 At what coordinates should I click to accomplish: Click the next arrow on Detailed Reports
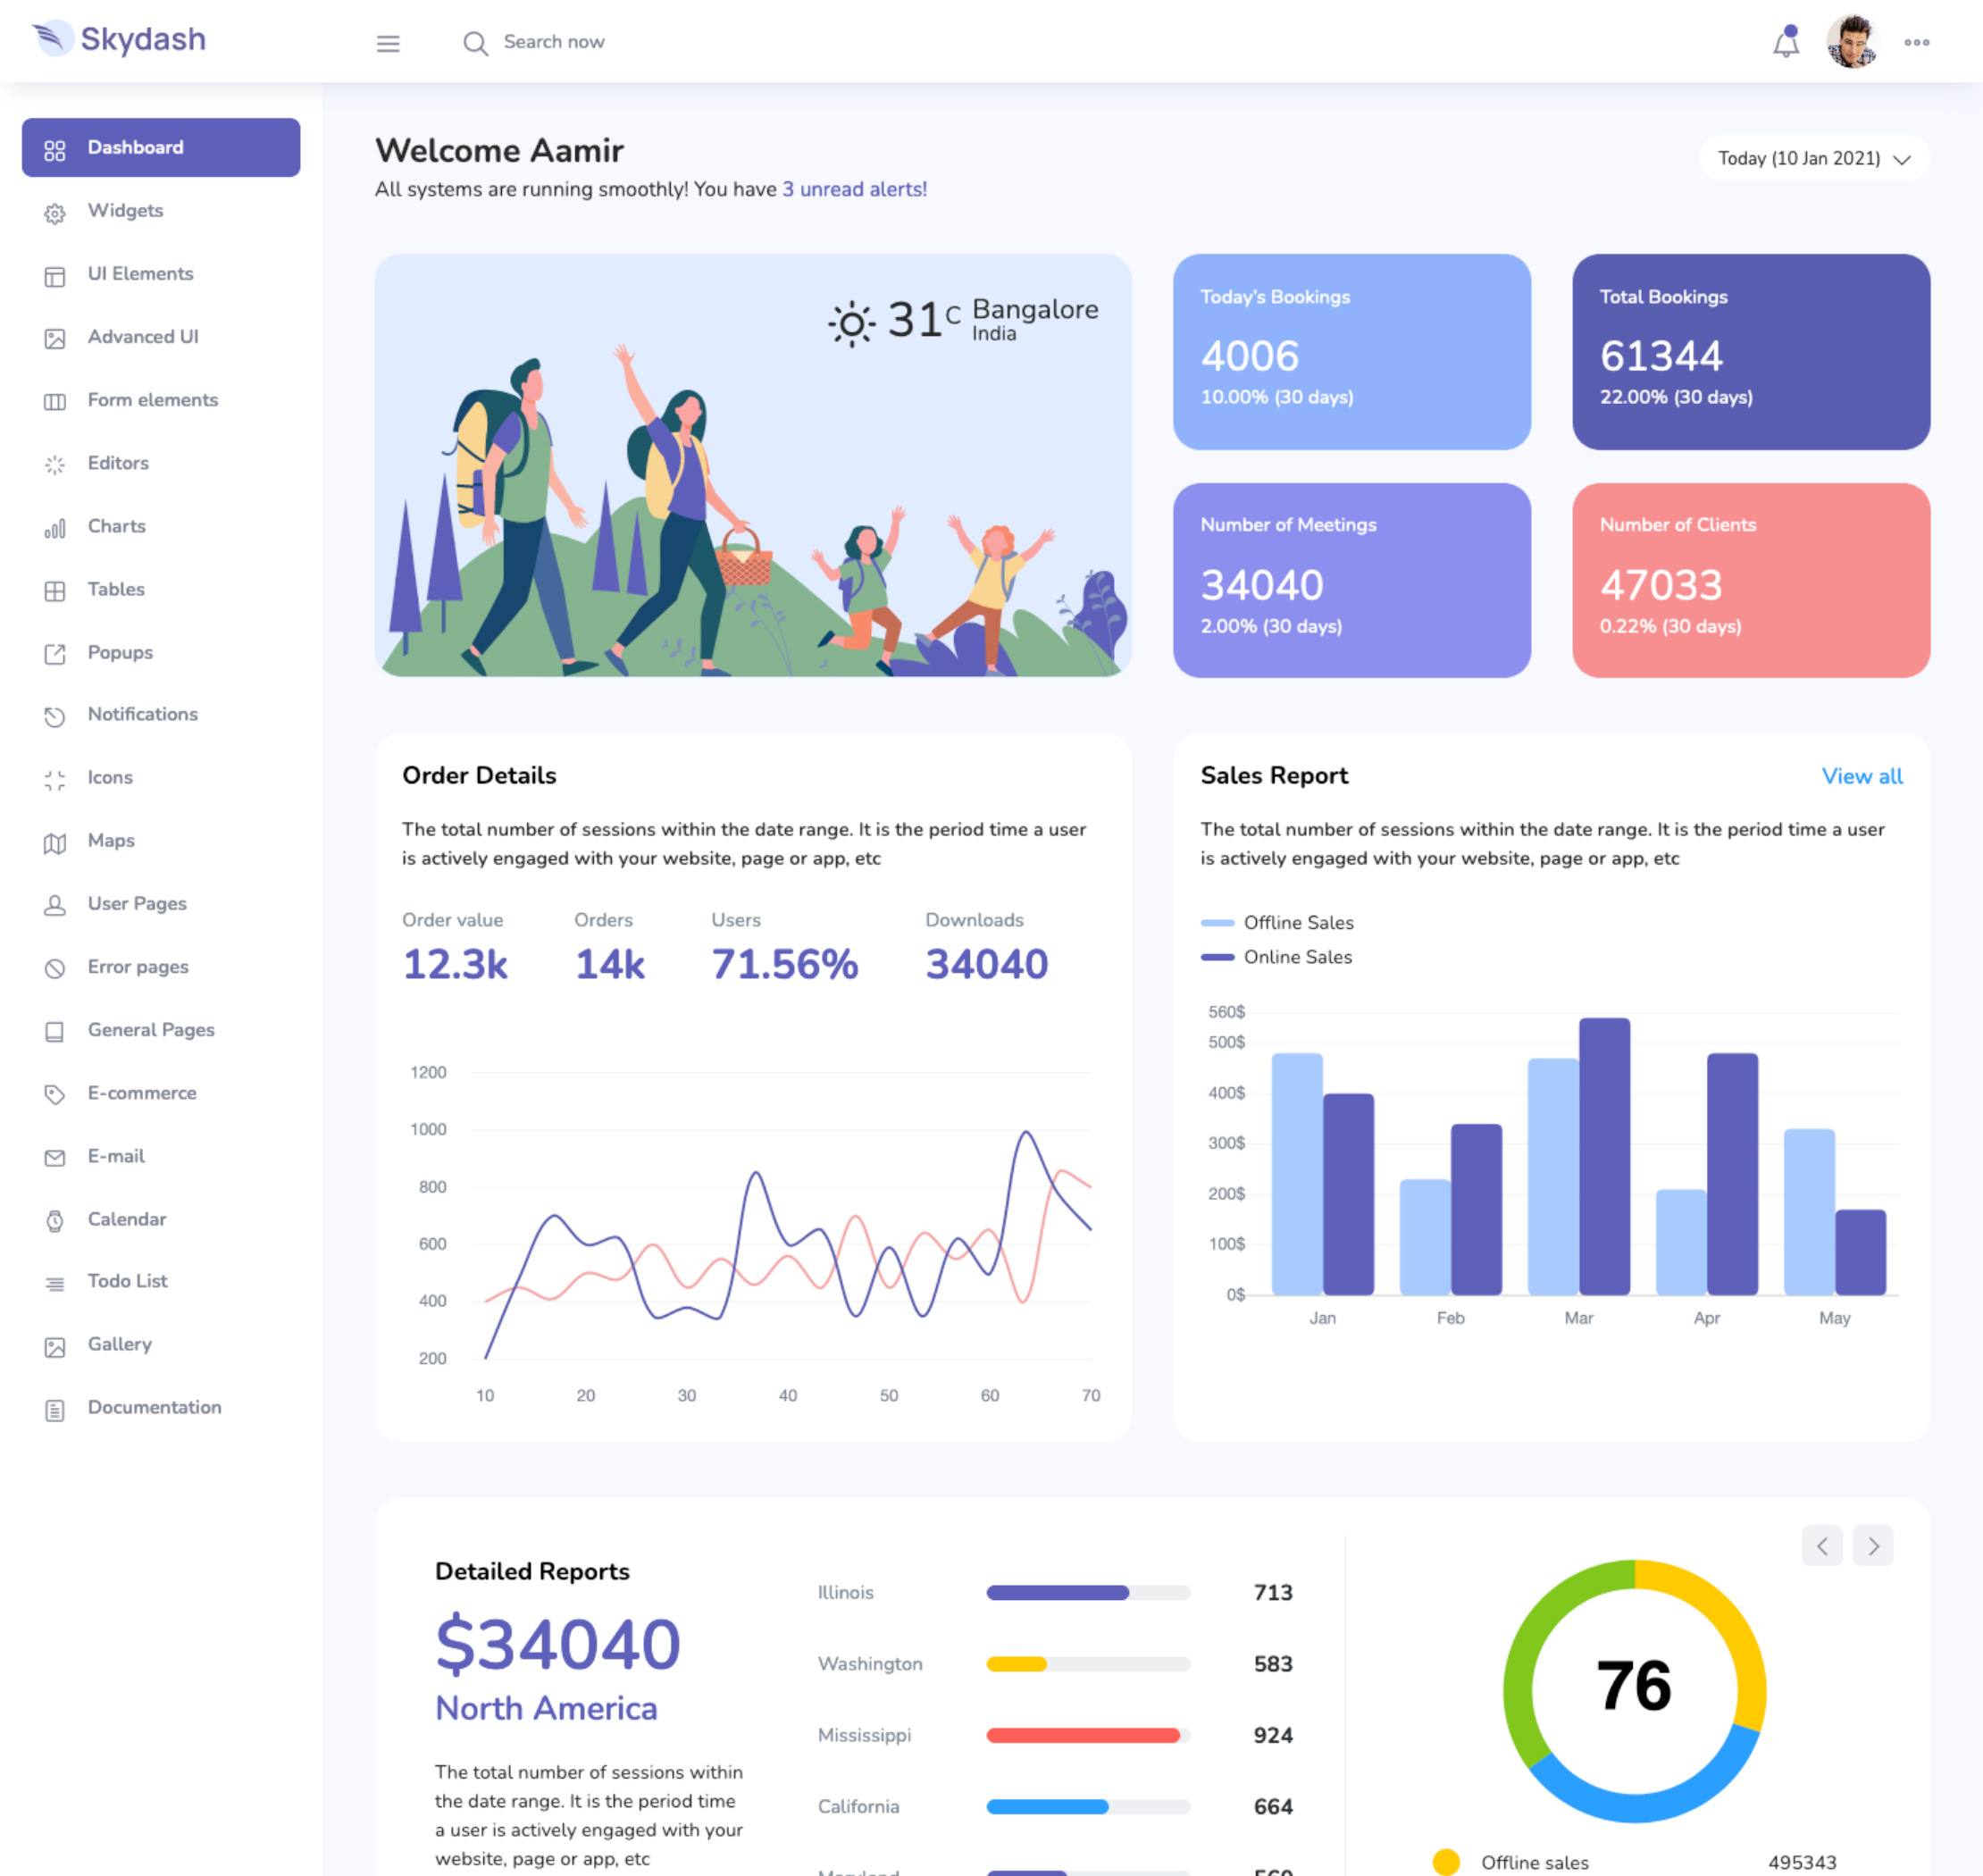[x=1872, y=1546]
